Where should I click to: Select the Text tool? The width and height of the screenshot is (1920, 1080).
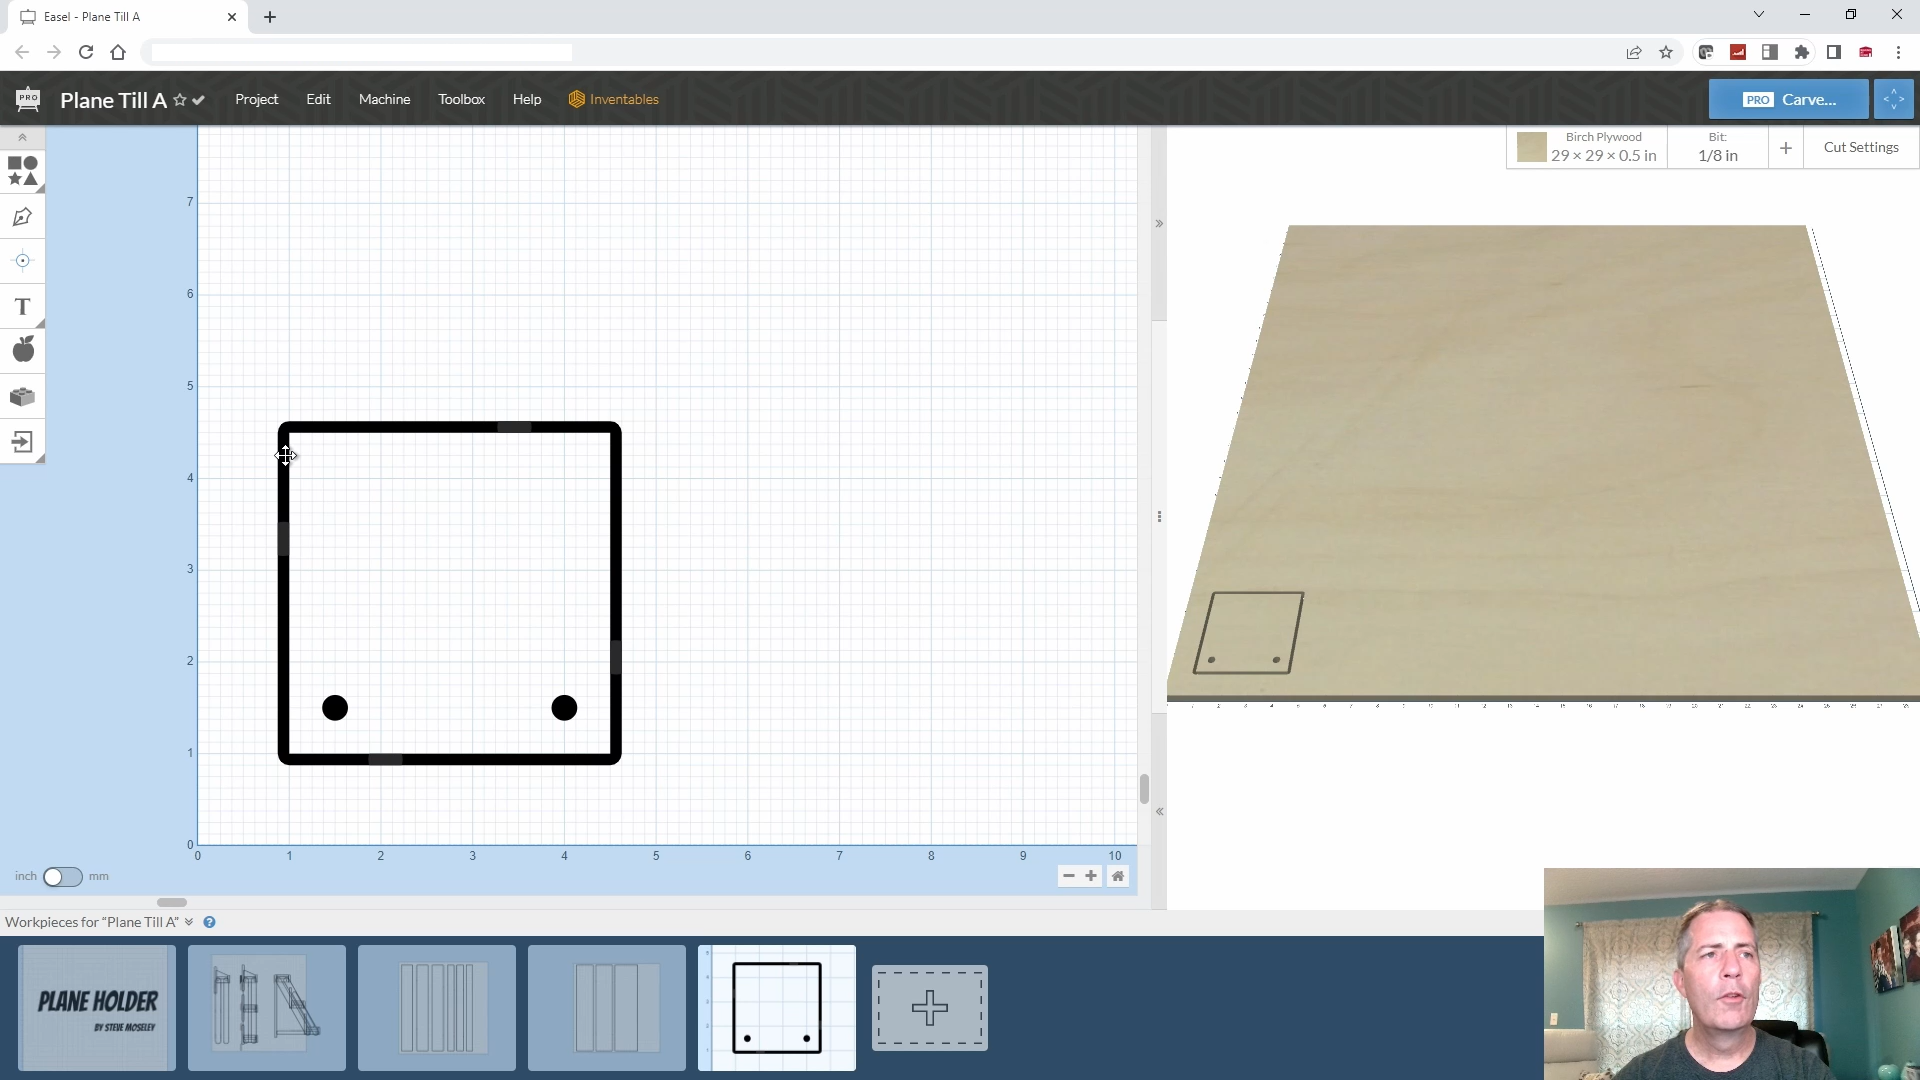pos(22,307)
